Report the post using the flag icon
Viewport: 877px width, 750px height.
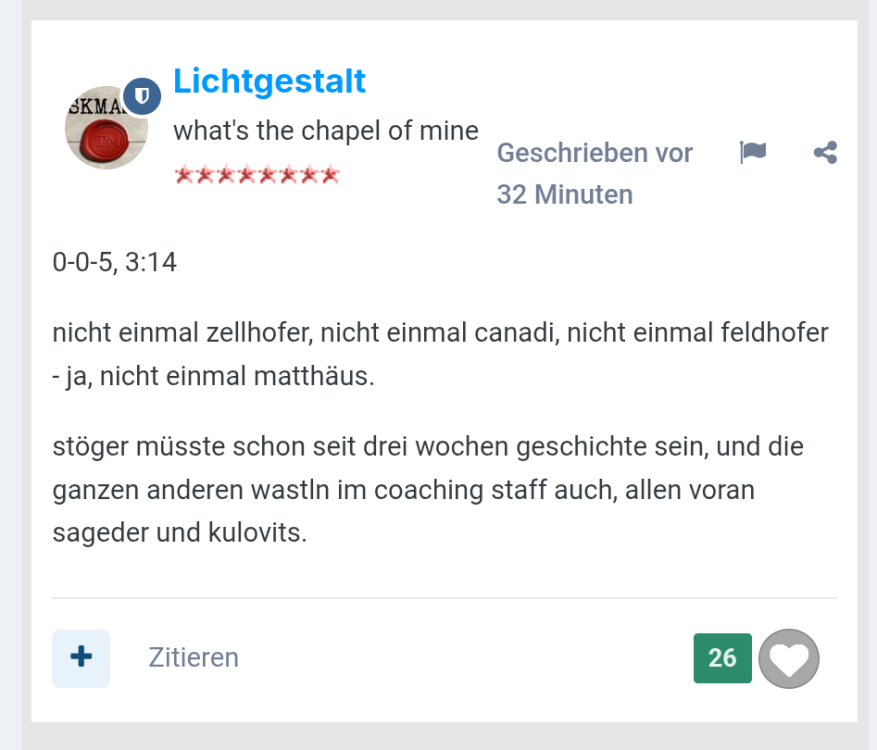click(753, 152)
